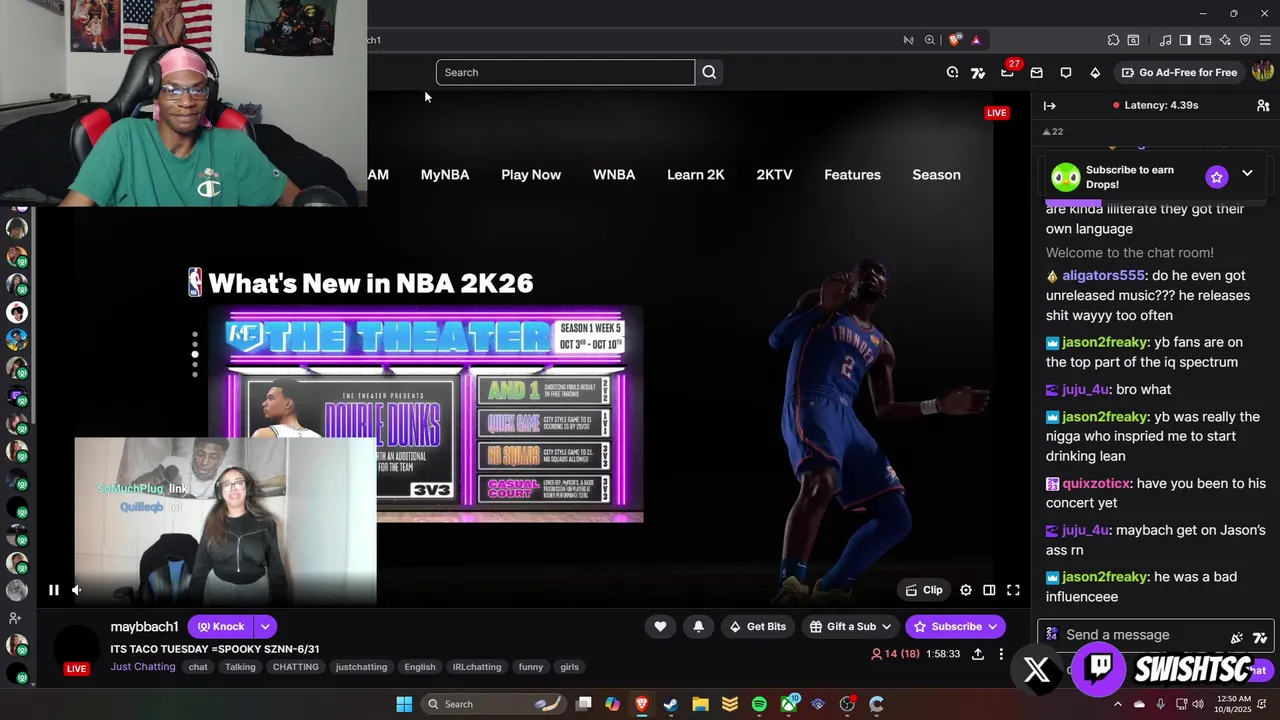The height and width of the screenshot is (720, 1280).
Task: Select the funny tag
Action: click(x=531, y=667)
